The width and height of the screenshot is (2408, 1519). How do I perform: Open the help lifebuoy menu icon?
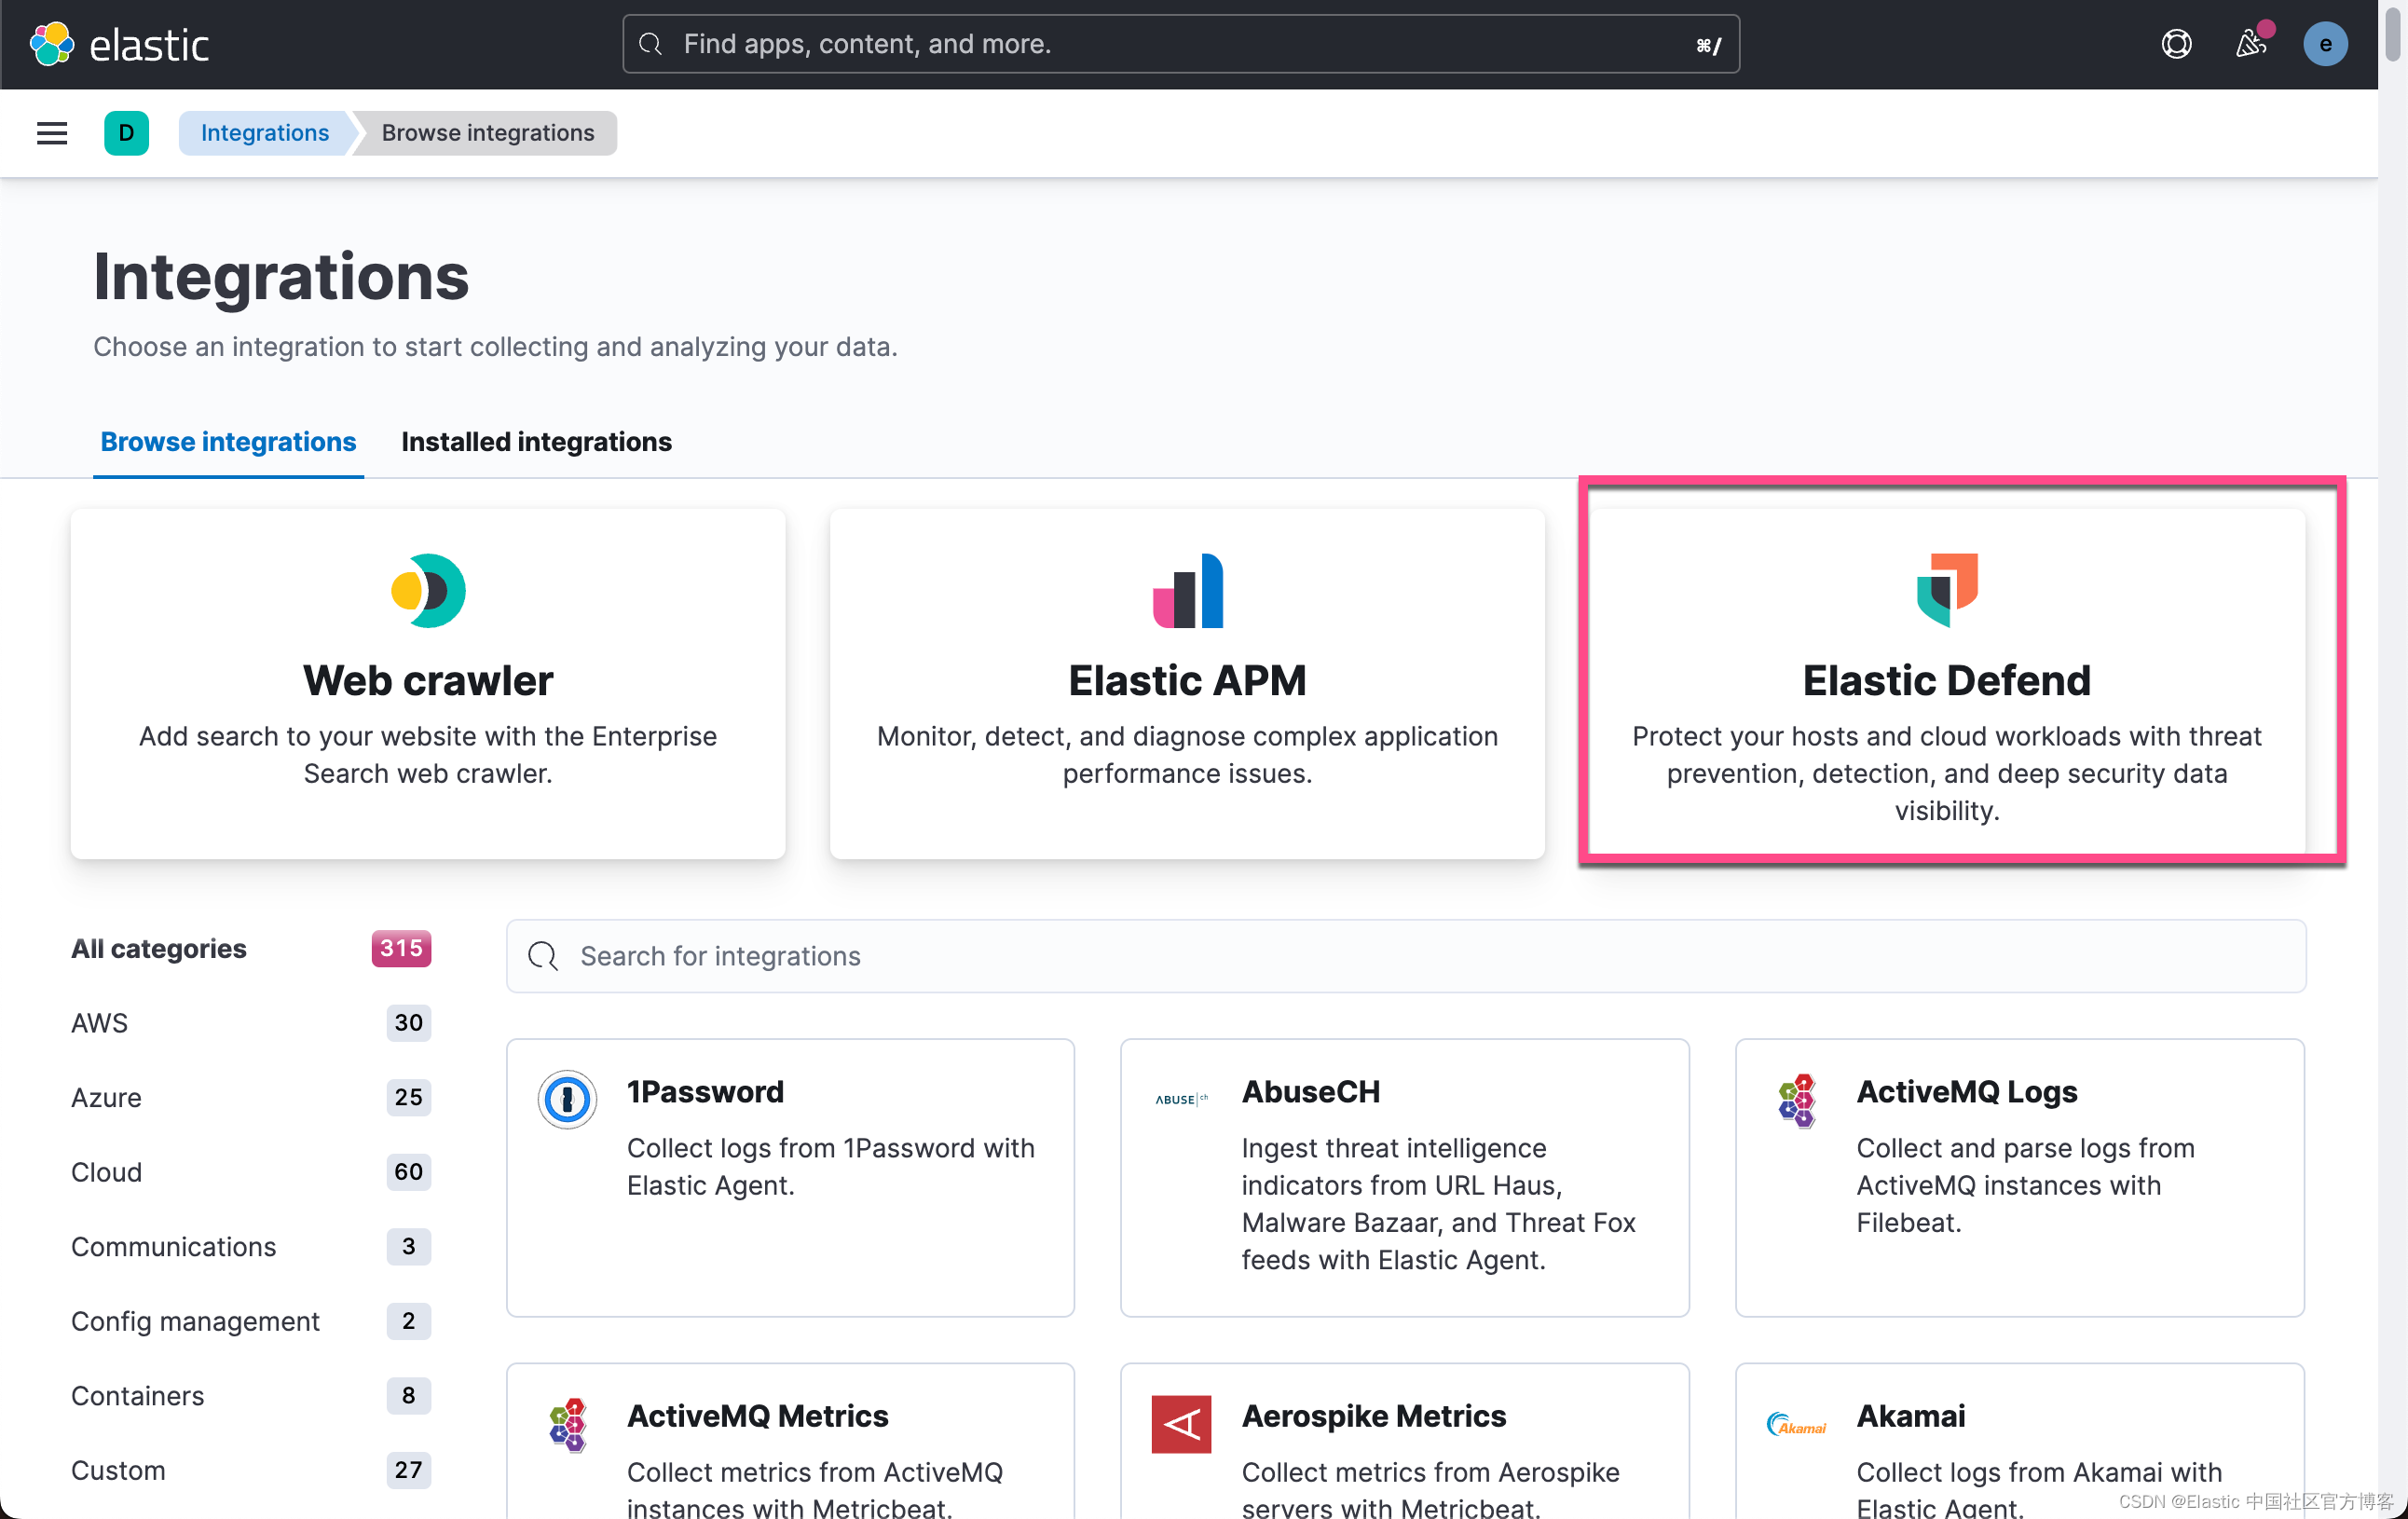click(2176, 44)
